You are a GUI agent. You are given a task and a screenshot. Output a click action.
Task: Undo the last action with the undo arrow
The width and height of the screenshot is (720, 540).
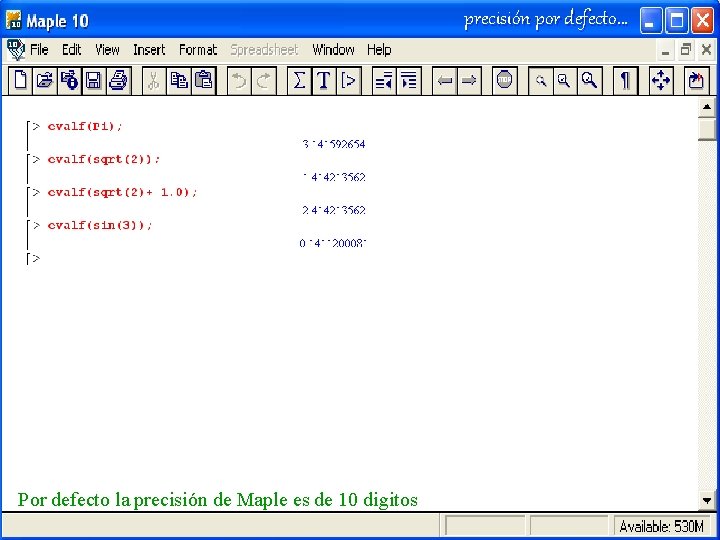coord(239,81)
